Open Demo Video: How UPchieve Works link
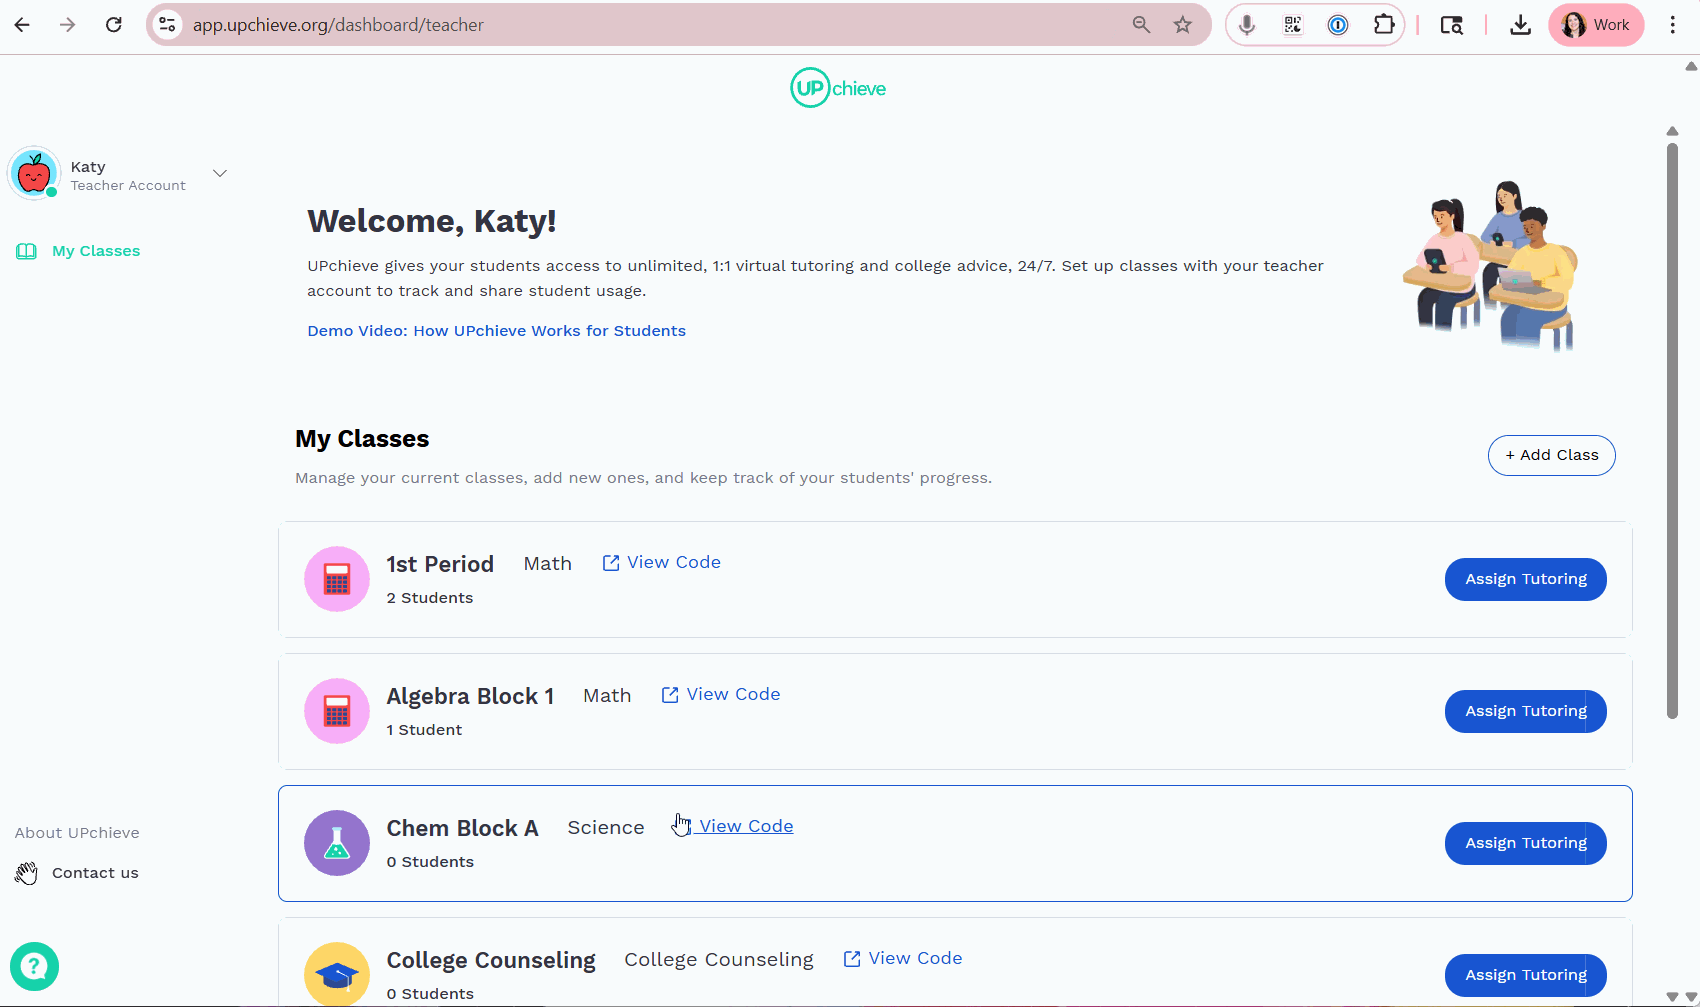The image size is (1700, 1007). [x=497, y=331]
